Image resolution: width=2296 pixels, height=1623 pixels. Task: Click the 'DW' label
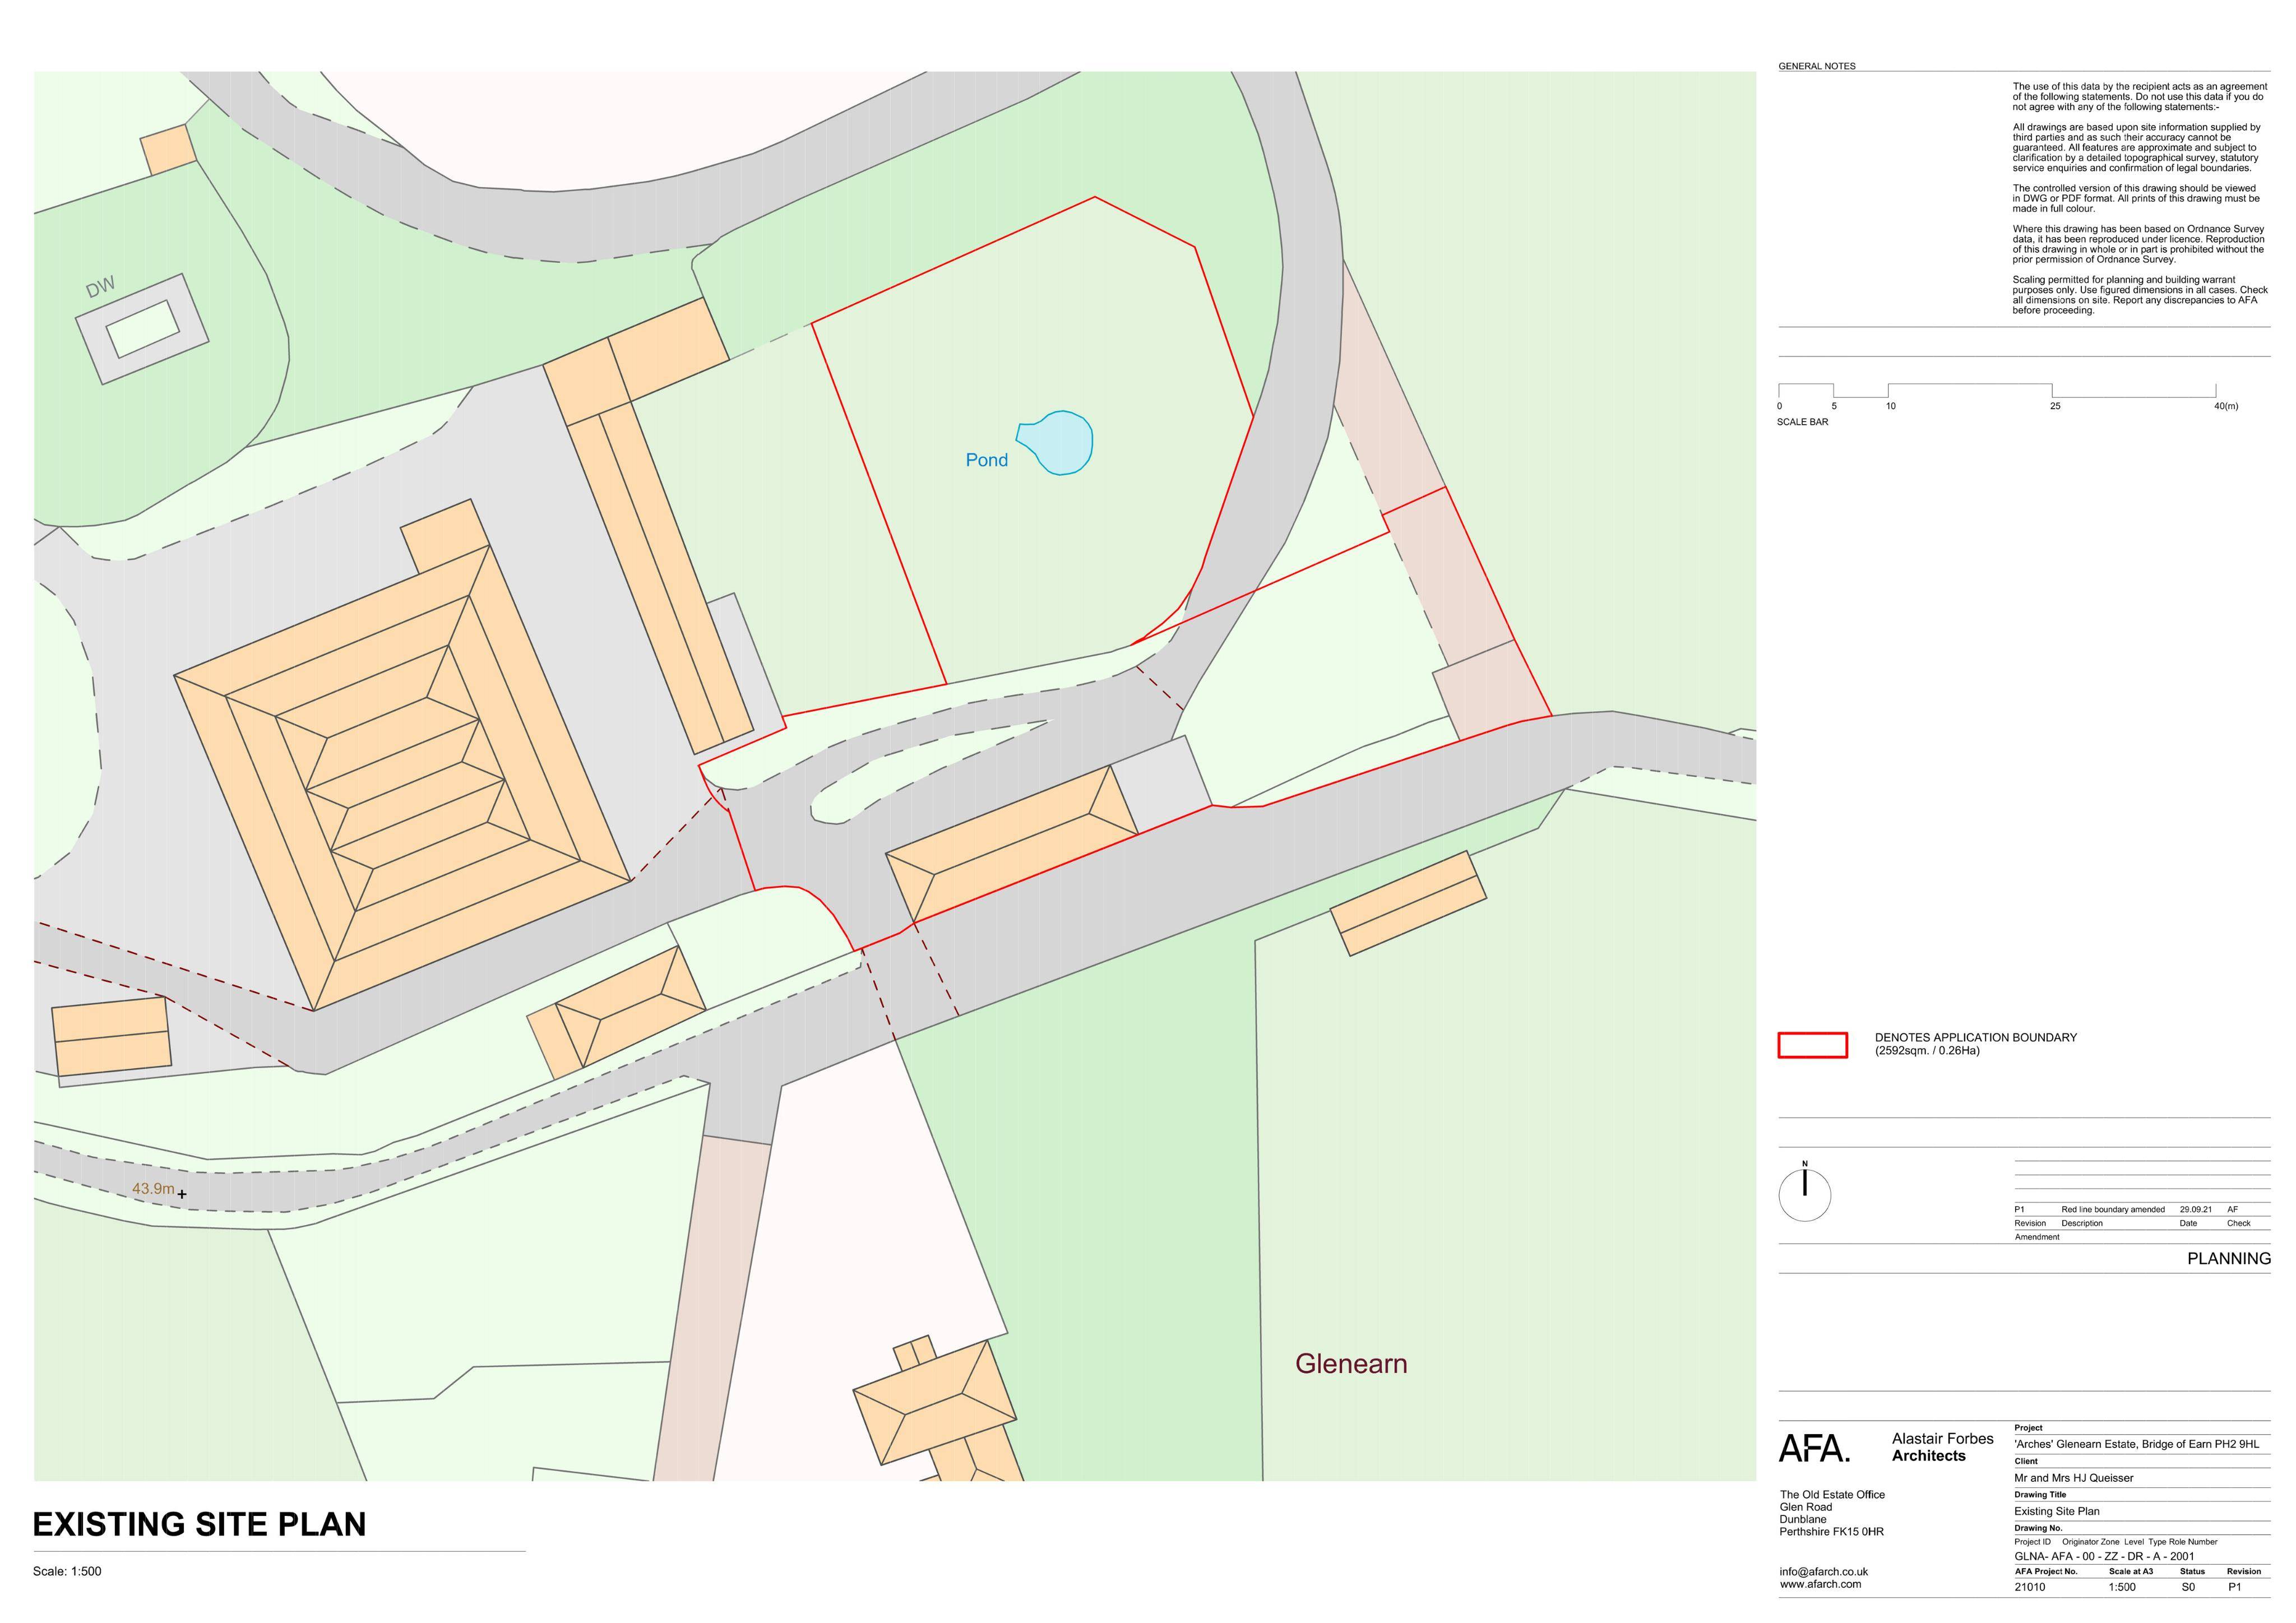click(x=100, y=287)
